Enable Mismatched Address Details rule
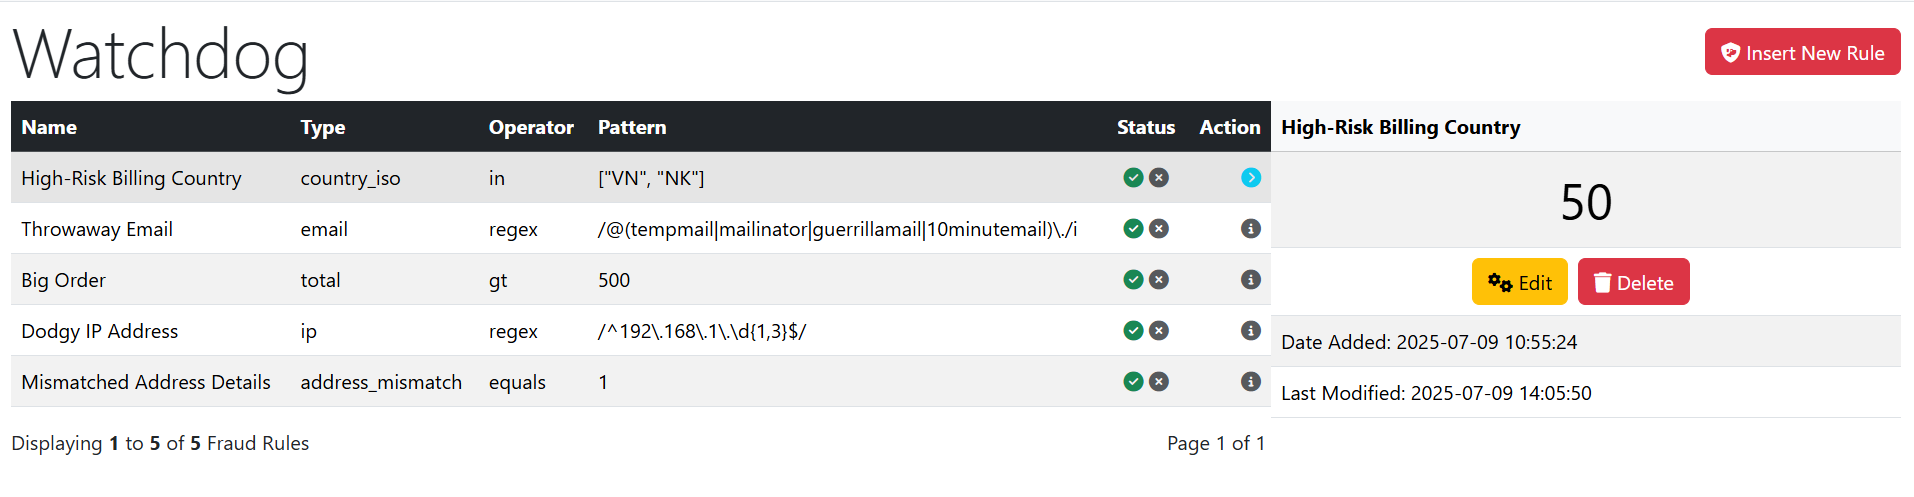Viewport: 1914px width, 497px height. point(1133,382)
